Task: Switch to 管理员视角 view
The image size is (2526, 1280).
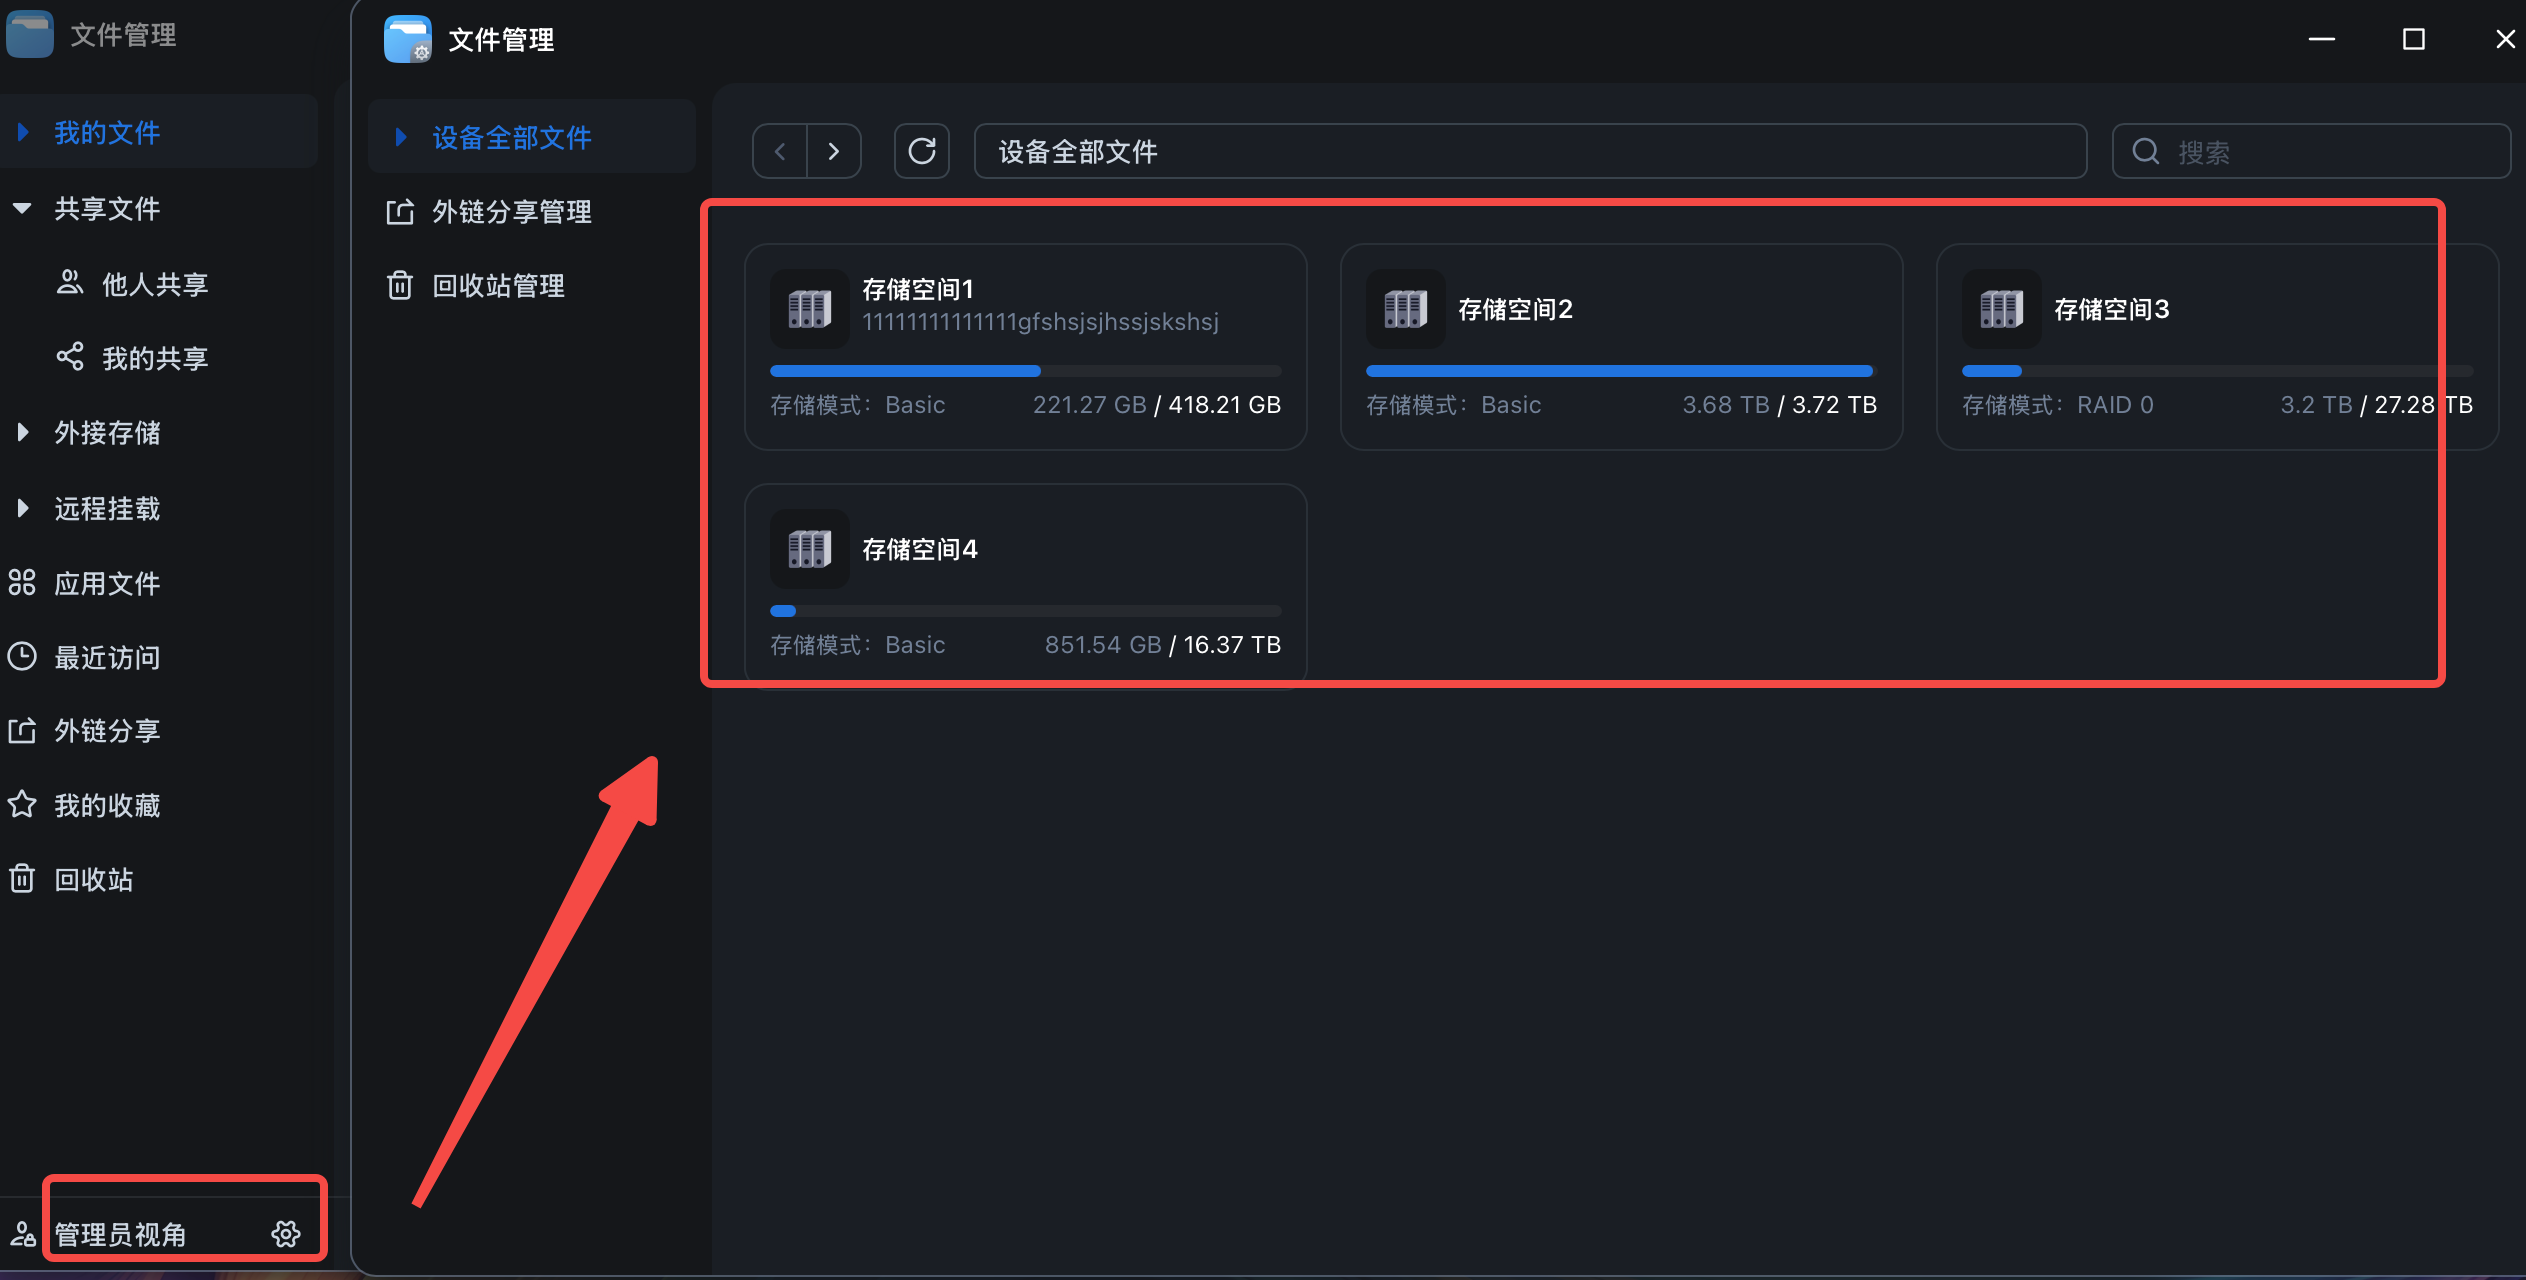Action: pyautogui.click(x=120, y=1234)
